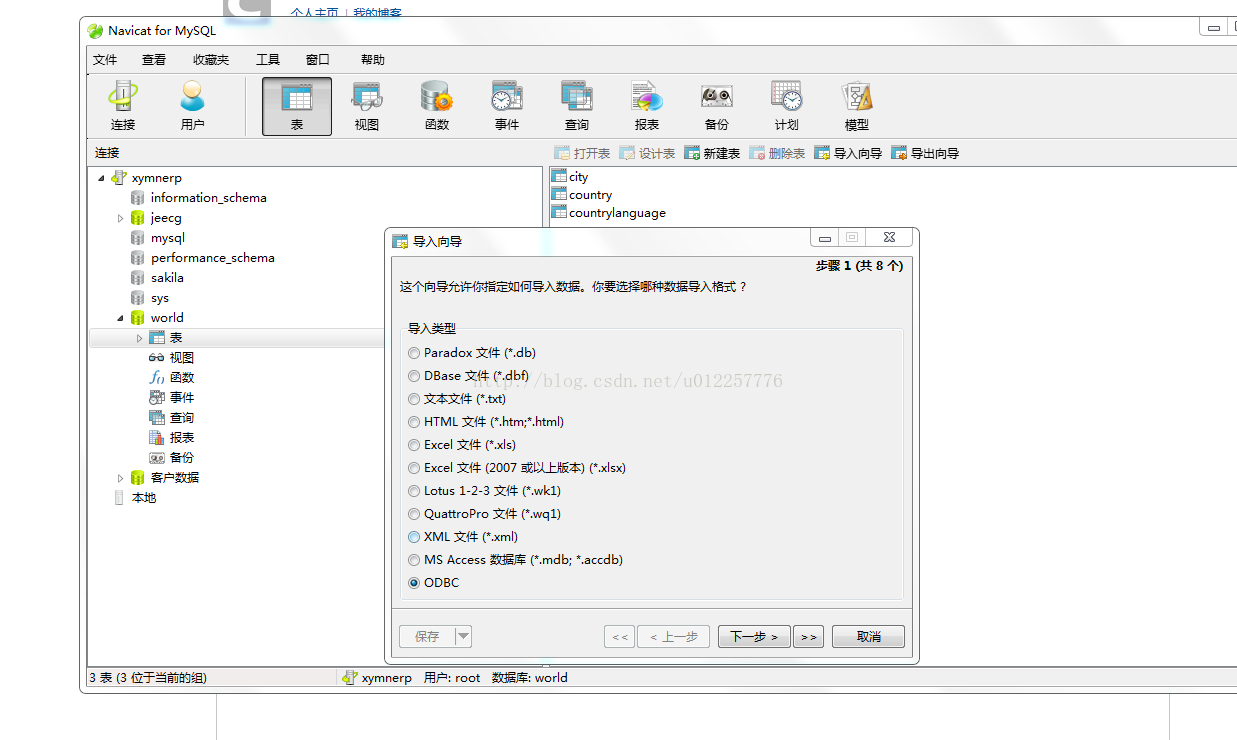Image resolution: width=1237 pixels, height=740 pixels.
Task: Open the Function (函数) toolbar icon
Action: tap(437, 107)
